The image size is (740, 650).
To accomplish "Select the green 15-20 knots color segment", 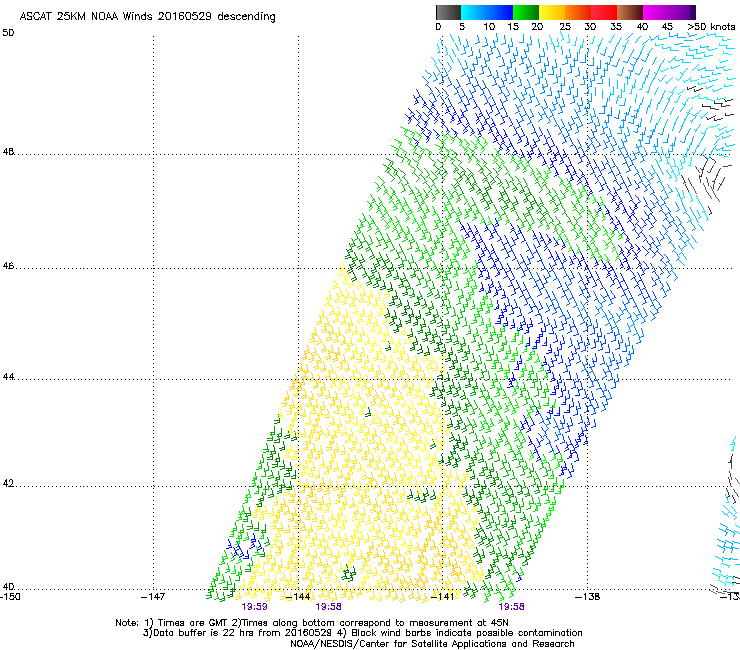I will pos(526,12).
